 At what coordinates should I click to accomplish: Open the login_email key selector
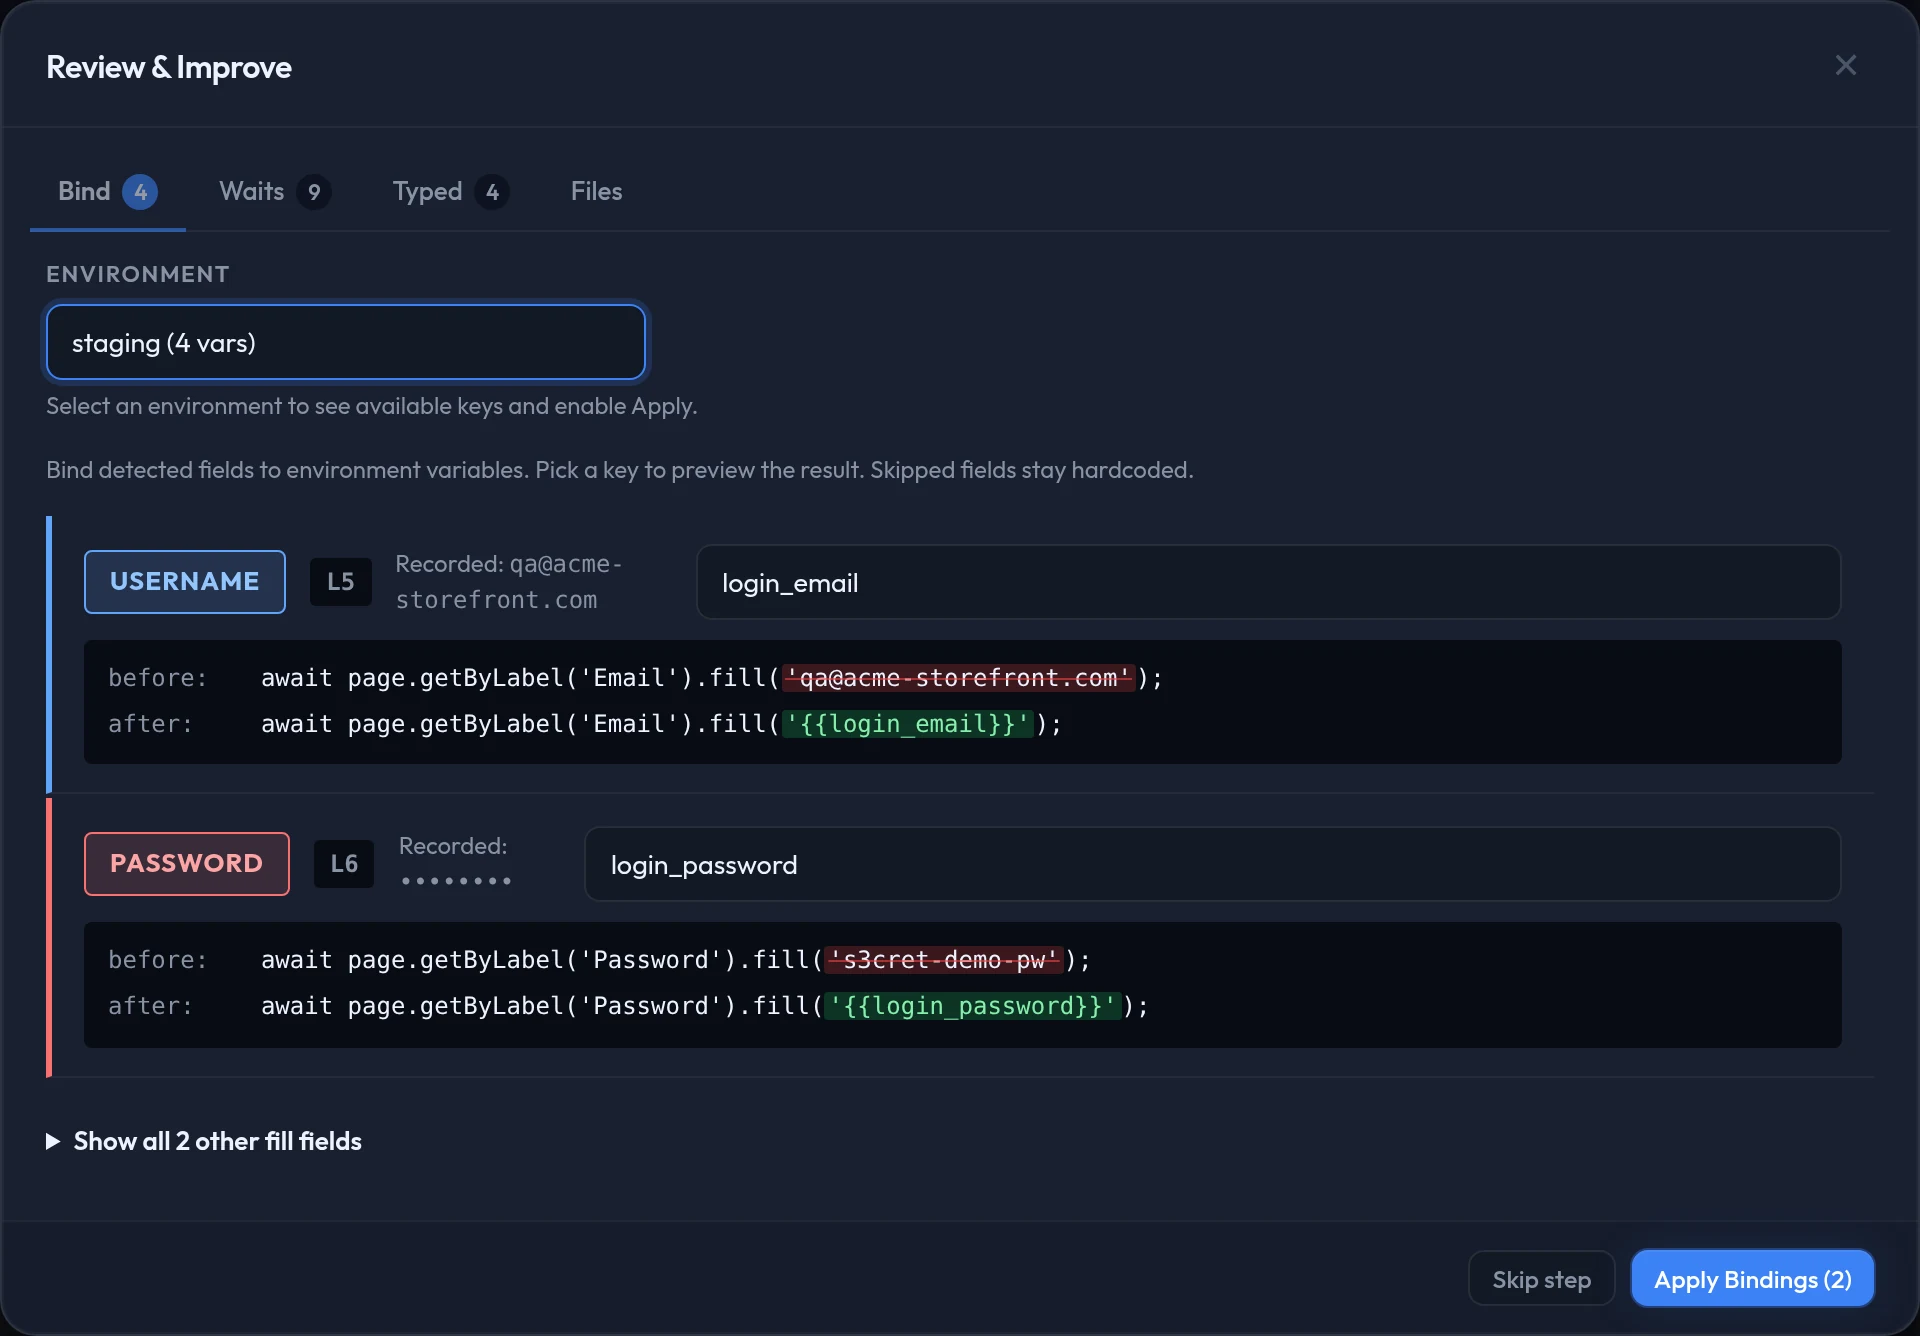[x=1268, y=583]
